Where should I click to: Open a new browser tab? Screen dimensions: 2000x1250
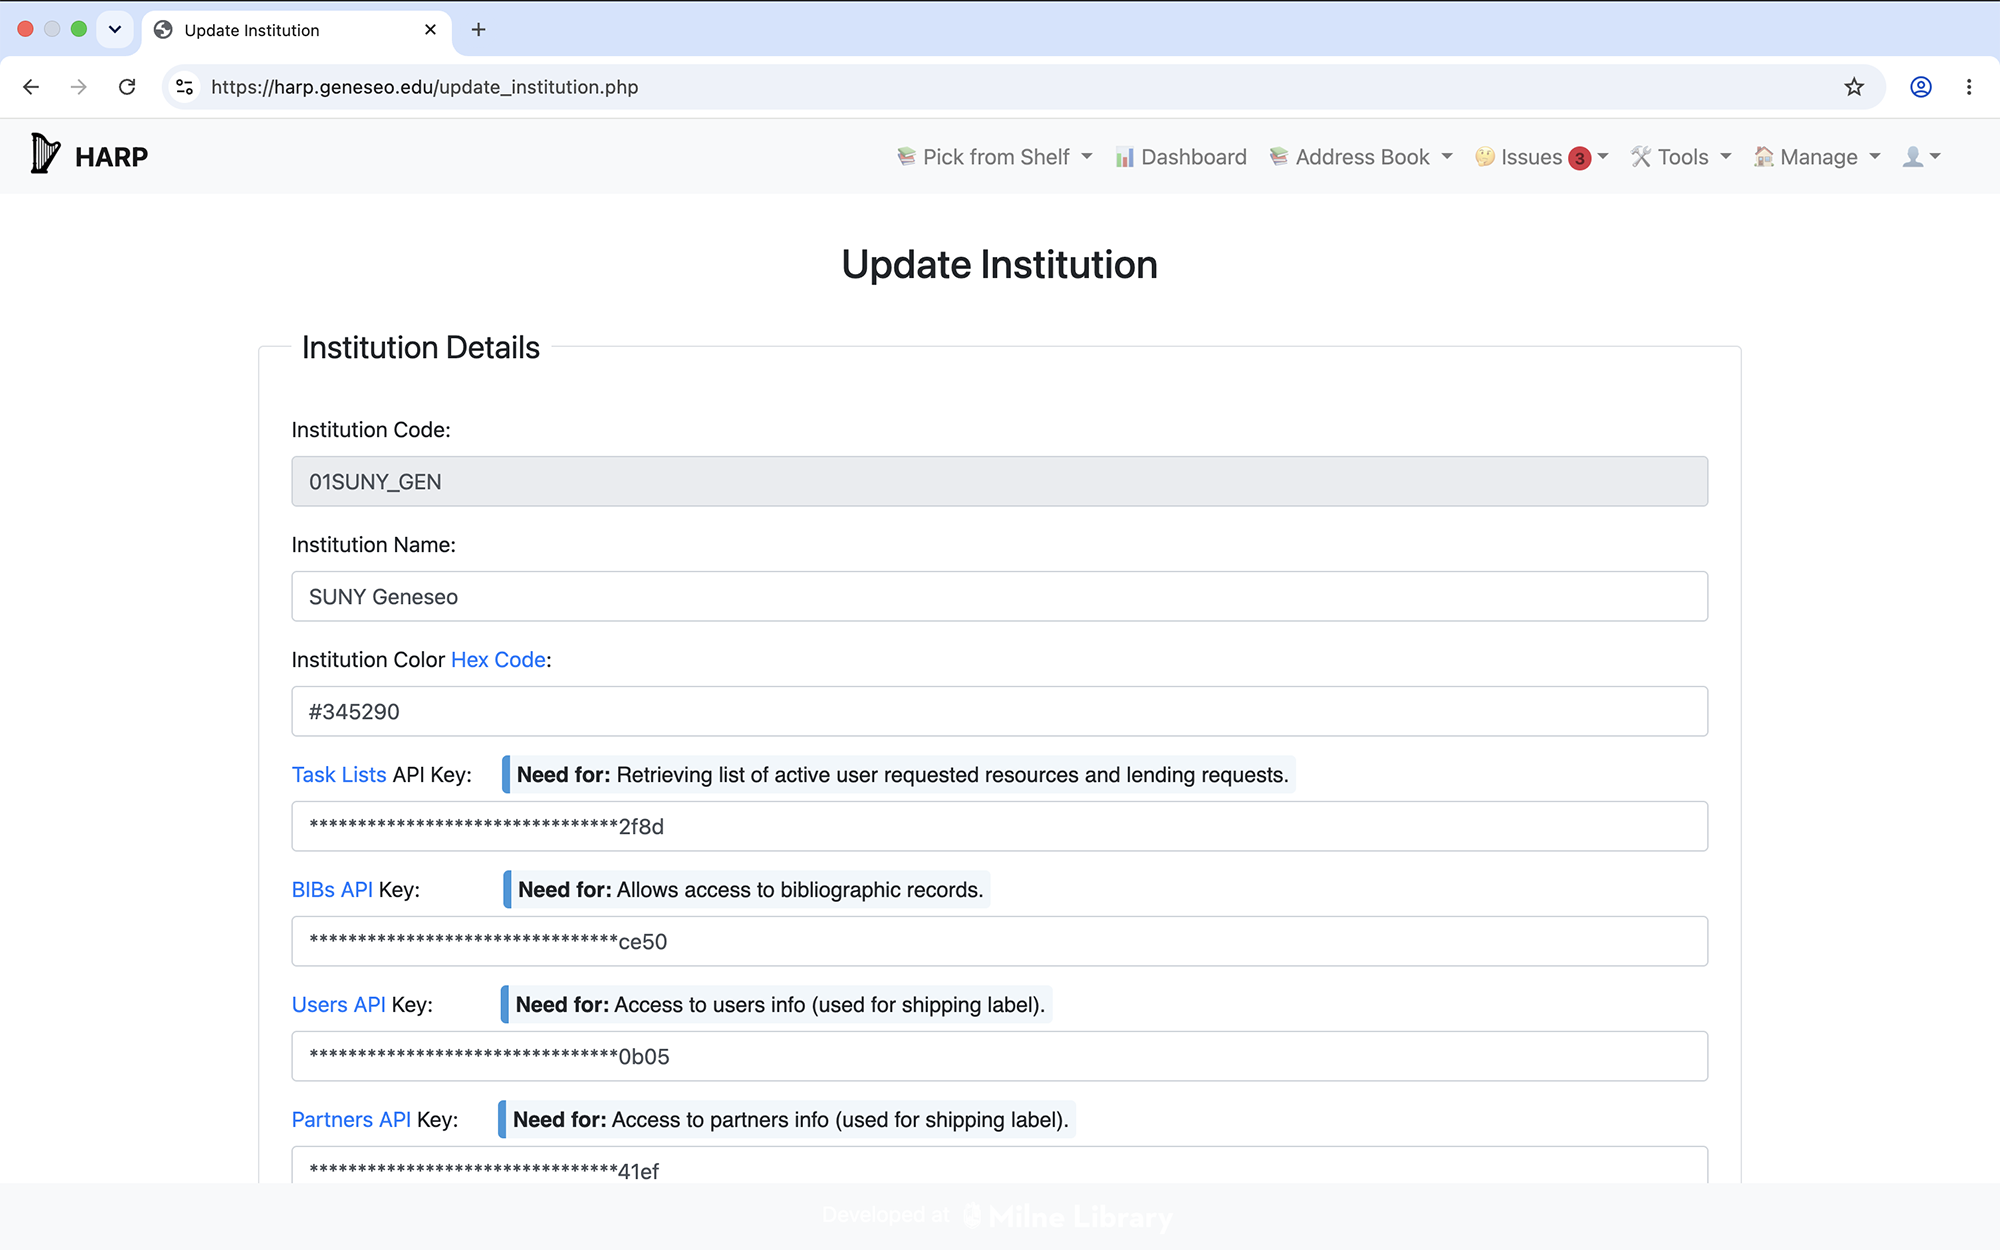click(478, 30)
